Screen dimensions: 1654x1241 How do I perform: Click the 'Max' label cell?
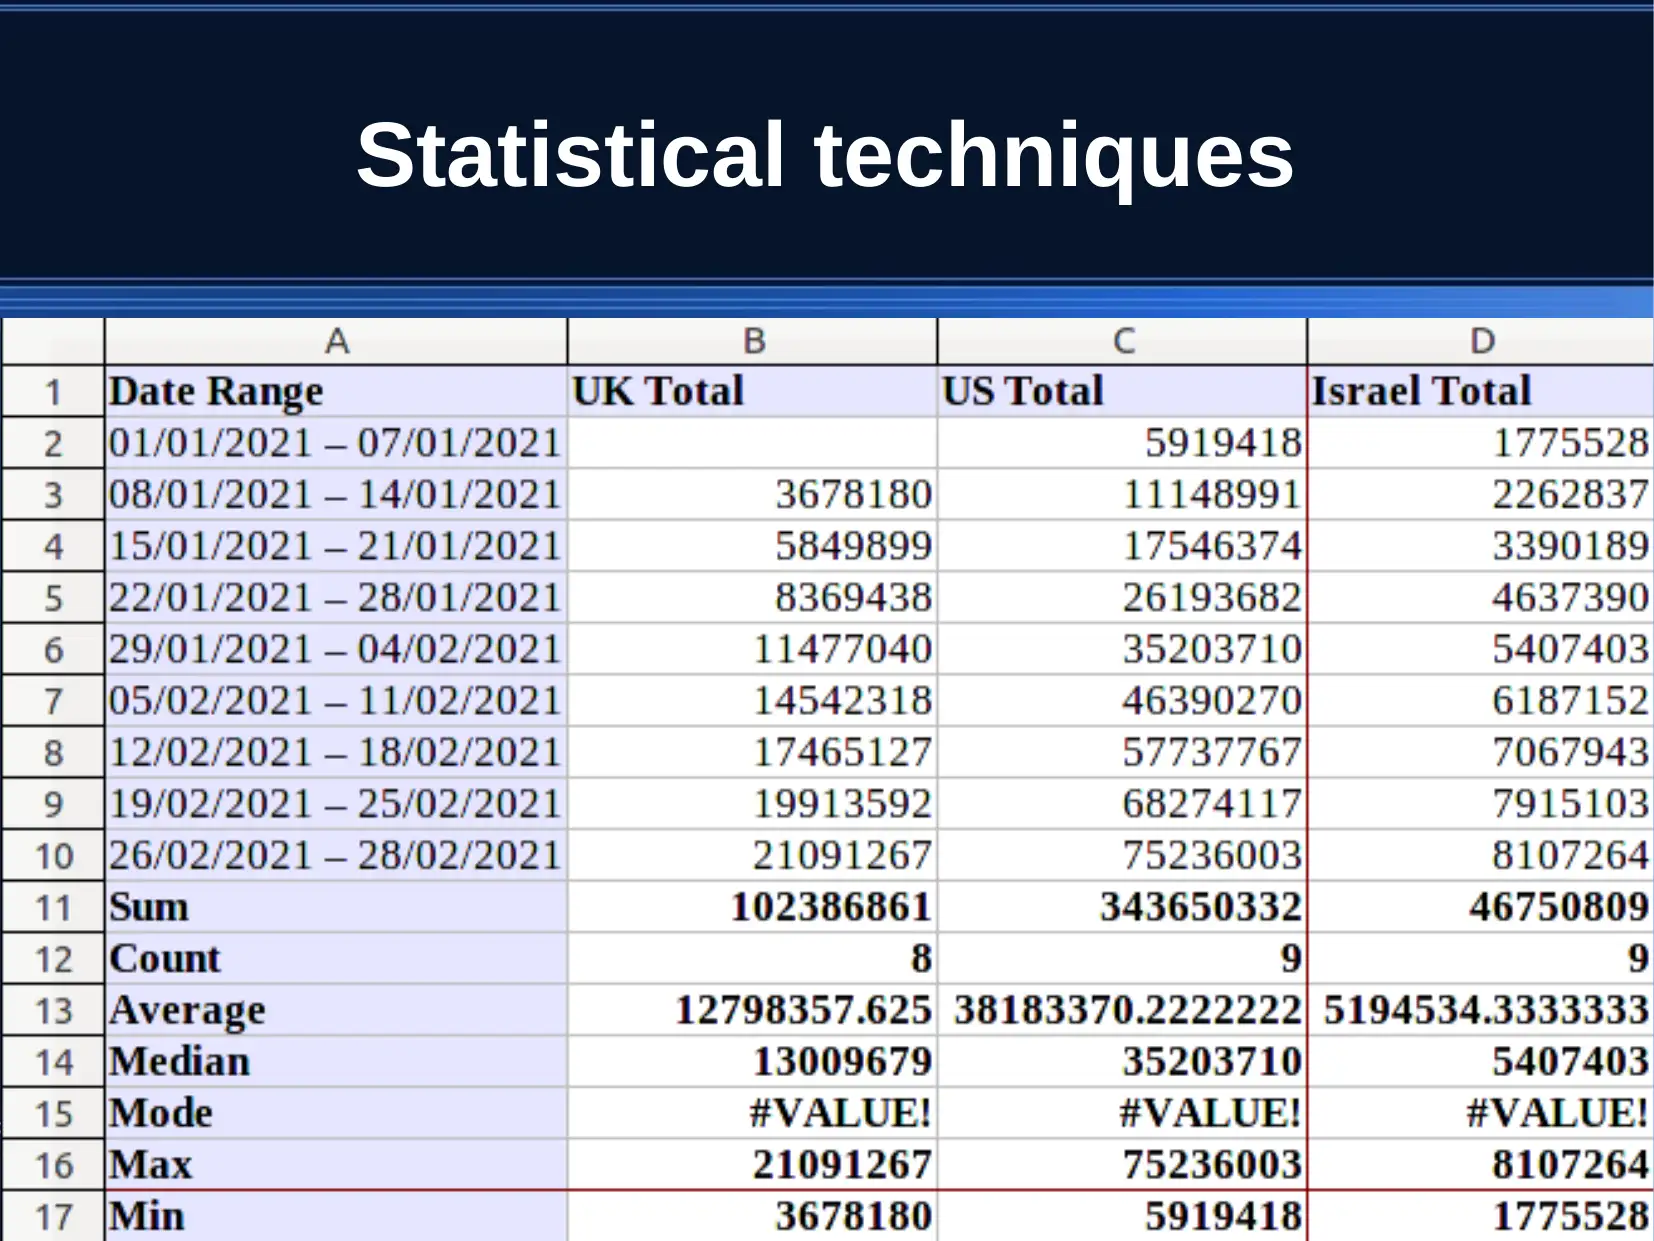click(x=336, y=1165)
